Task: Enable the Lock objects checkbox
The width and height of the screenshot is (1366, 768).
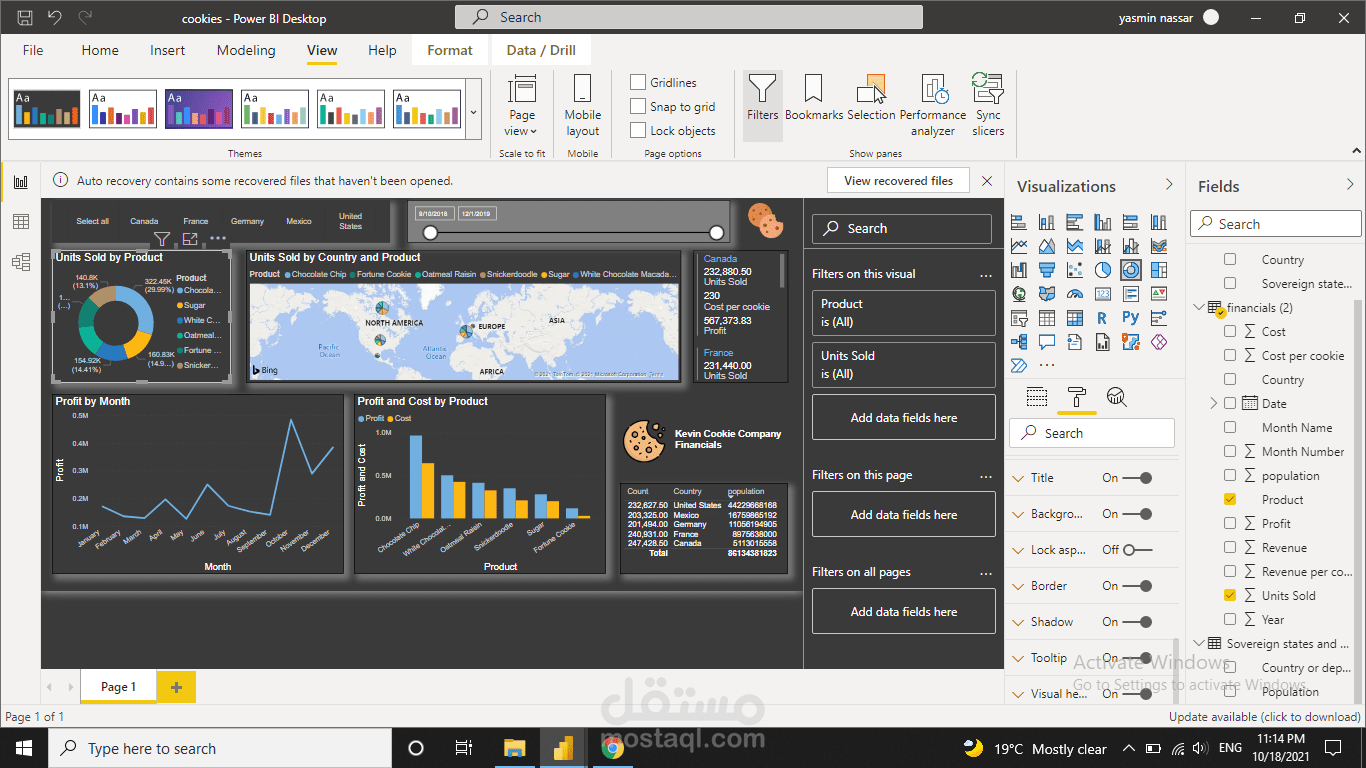Action: pos(638,130)
